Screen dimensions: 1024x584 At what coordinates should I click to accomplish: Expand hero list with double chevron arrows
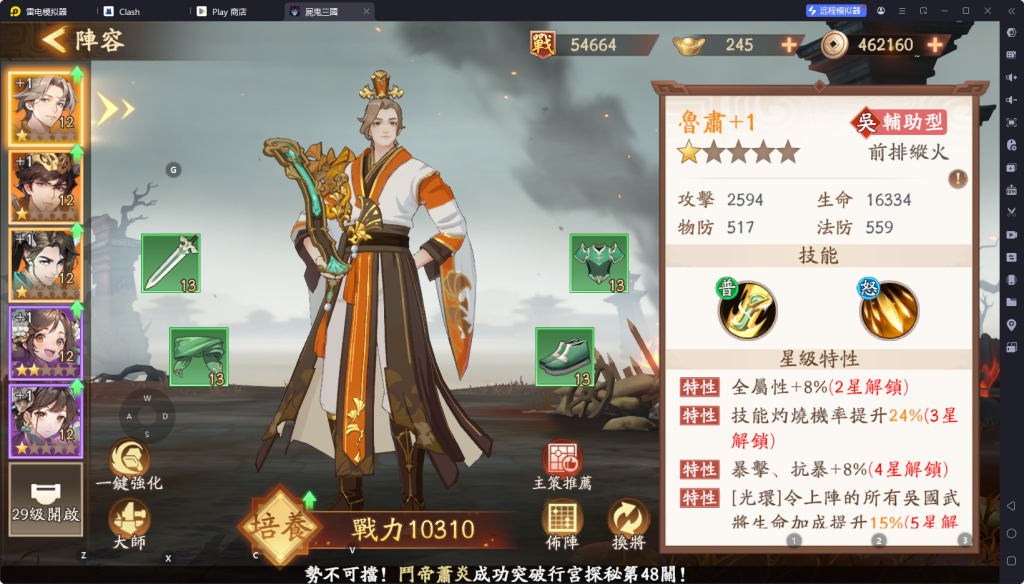(x=116, y=108)
